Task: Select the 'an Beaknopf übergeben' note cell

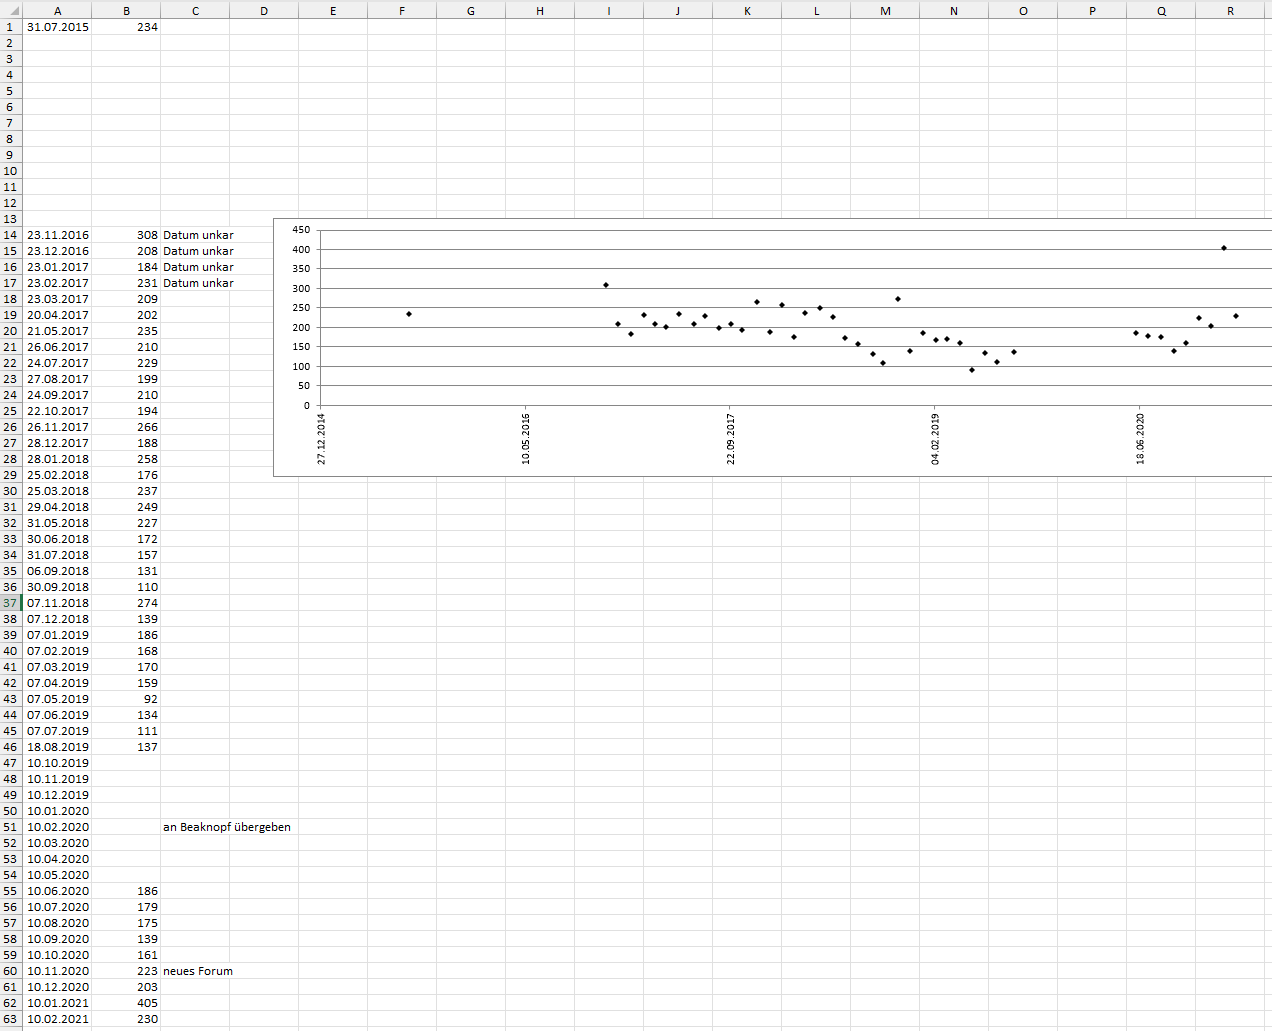Action: coord(227,827)
